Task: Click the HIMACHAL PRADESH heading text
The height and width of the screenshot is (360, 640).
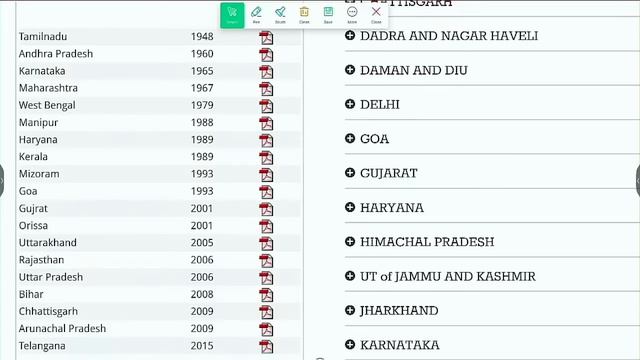Action: pos(427,242)
